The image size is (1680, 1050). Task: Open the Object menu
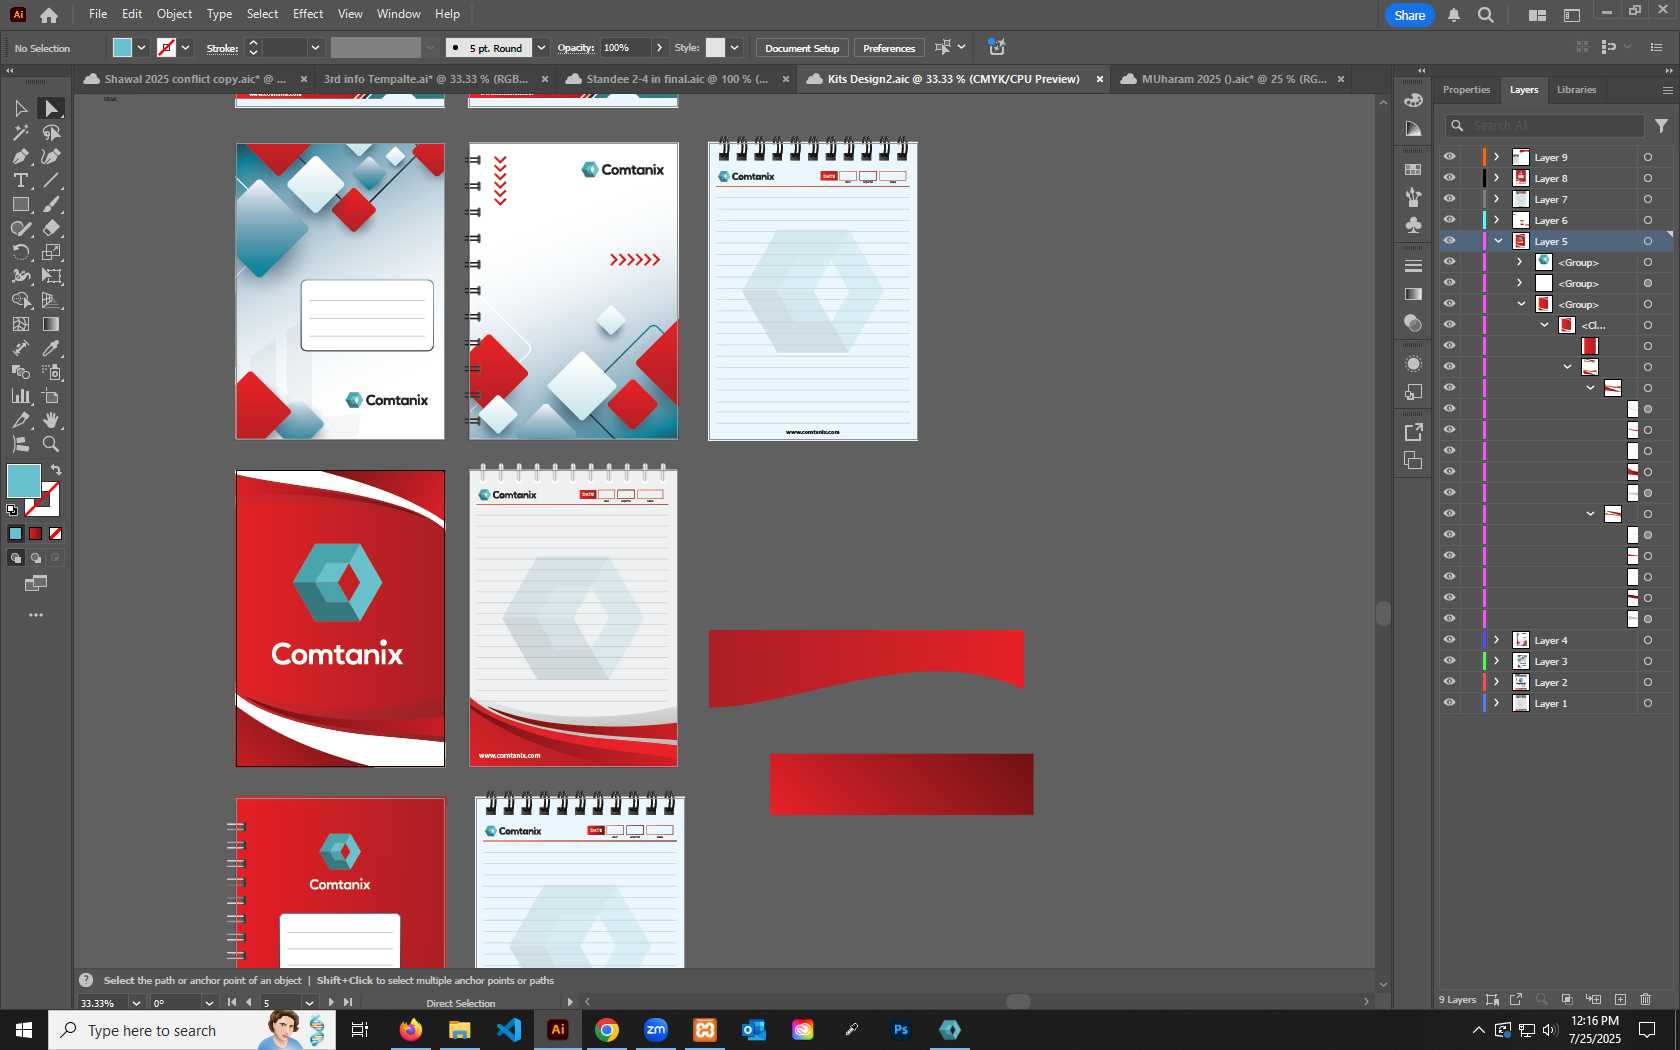174,14
